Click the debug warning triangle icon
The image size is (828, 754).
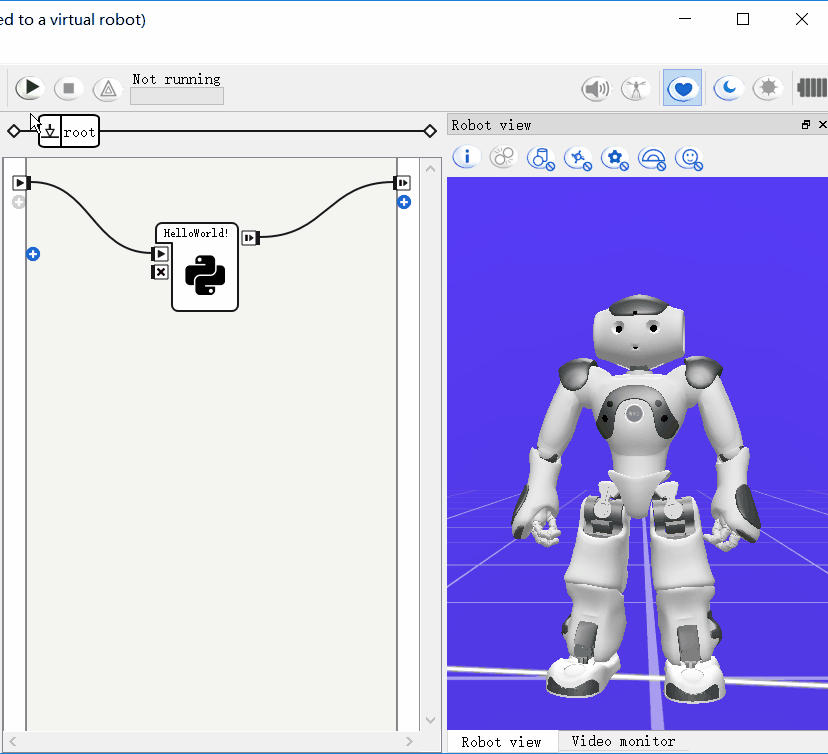click(x=107, y=89)
